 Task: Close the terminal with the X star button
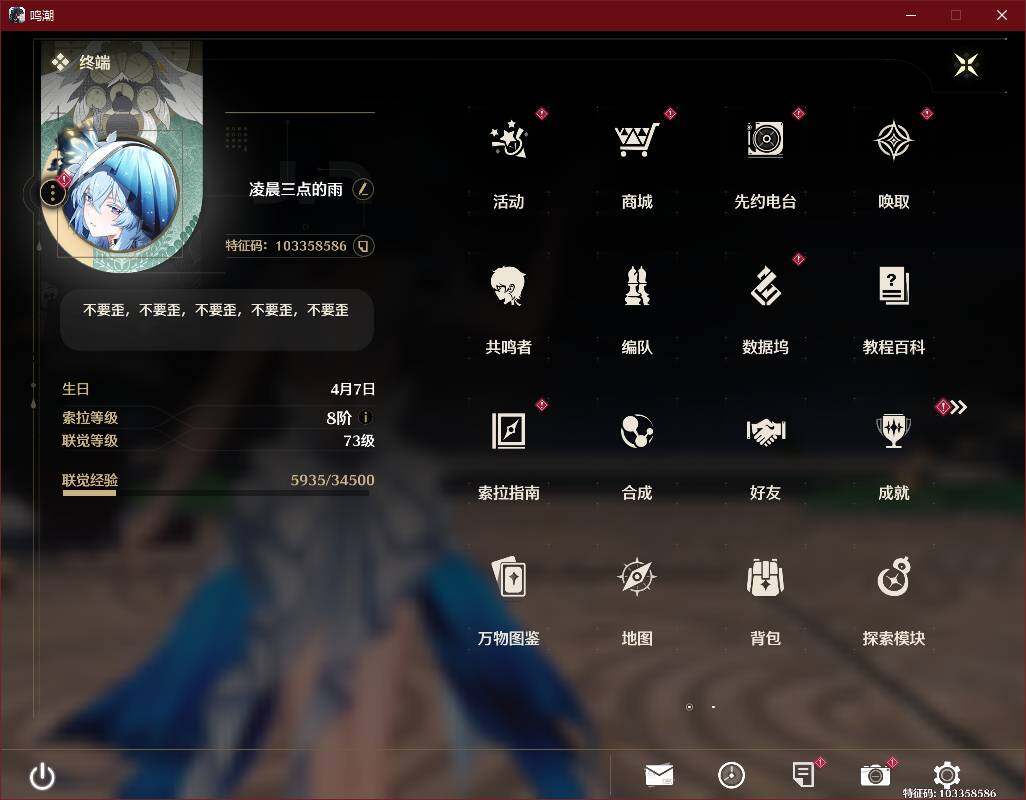coord(966,65)
